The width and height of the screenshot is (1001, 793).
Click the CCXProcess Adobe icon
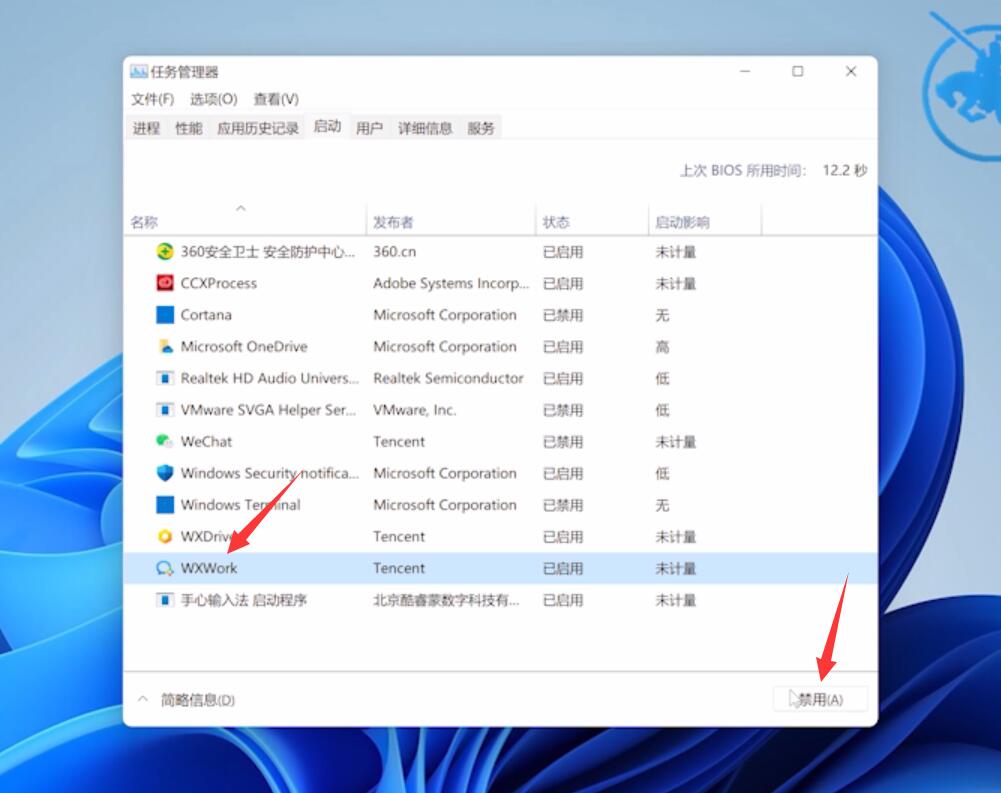tap(165, 283)
